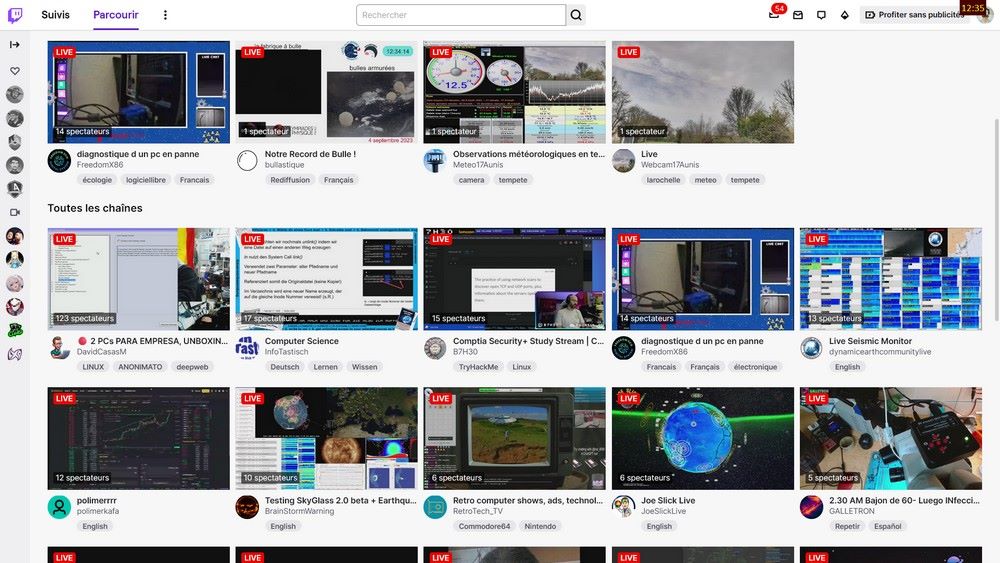Click the camera icon in left sidebar
The width and height of the screenshot is (1000, 563).
pyautogui.click(x=15, y=212)
